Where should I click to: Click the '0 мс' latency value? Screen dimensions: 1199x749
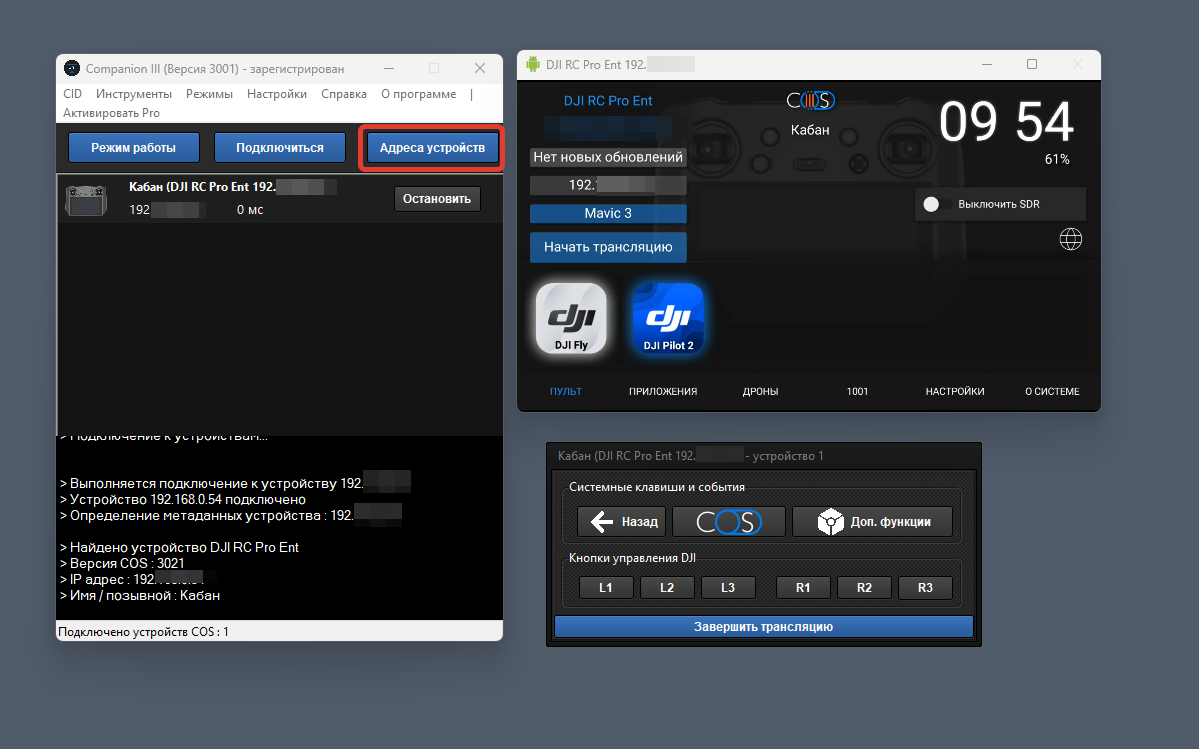[x=250, y=209]
